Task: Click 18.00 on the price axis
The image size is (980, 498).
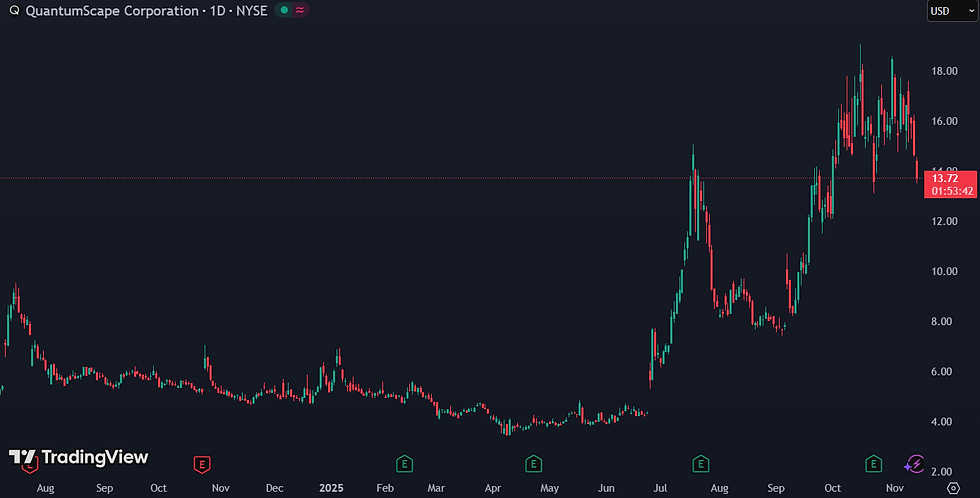Action: [x=944, y=71]
